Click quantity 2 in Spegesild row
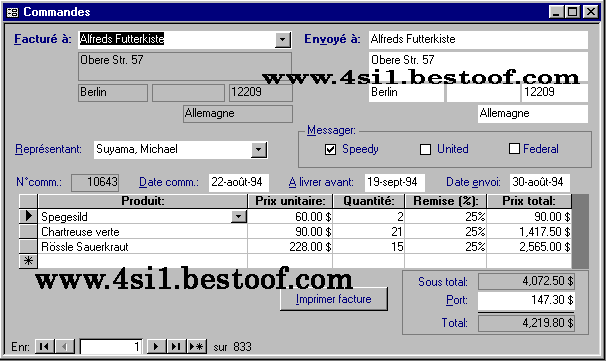This screenshot has width=606, height=361. click(368, 216)
